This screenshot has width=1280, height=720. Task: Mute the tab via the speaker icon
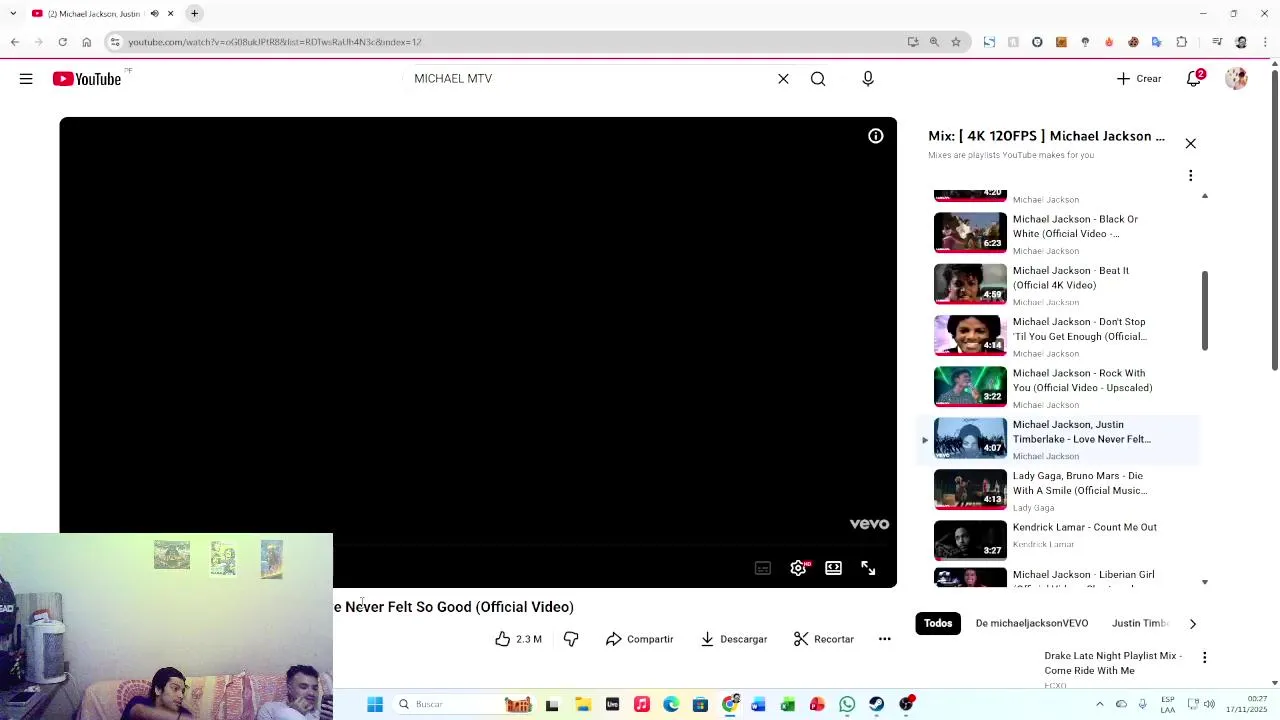[154, 14]
